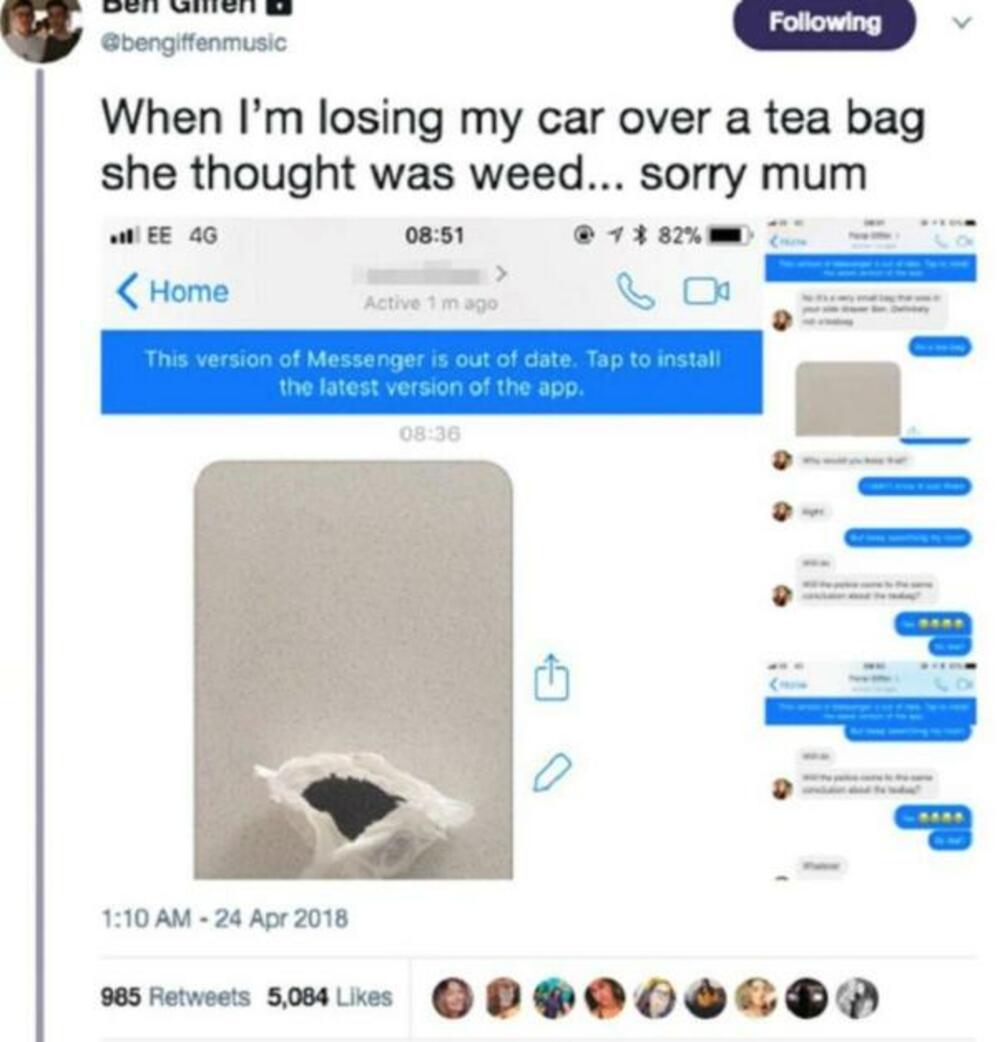Open the tweet options chevron menu
Image resolution: width=1000 pixels, height=1042 pixels.
961,23
